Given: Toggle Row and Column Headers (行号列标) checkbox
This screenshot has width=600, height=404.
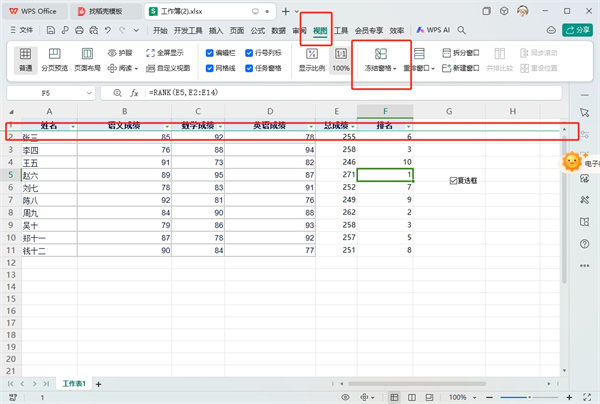Looking at the screenshot, I should (249, 53).
